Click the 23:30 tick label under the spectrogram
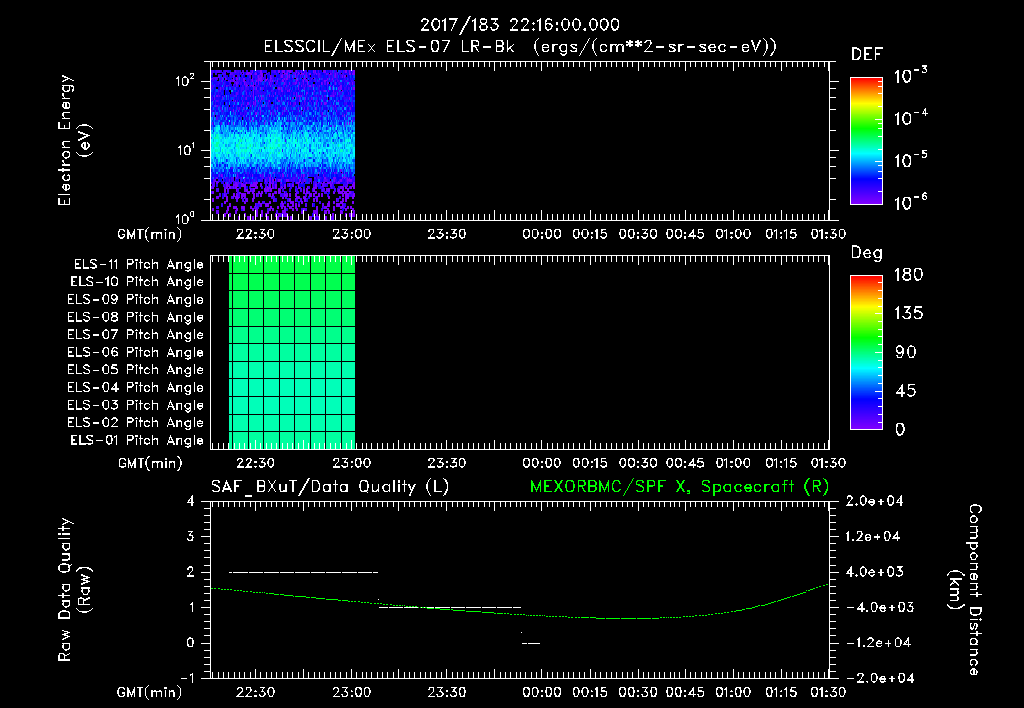The image size is (1024, 708). click(x=447, y=234)
